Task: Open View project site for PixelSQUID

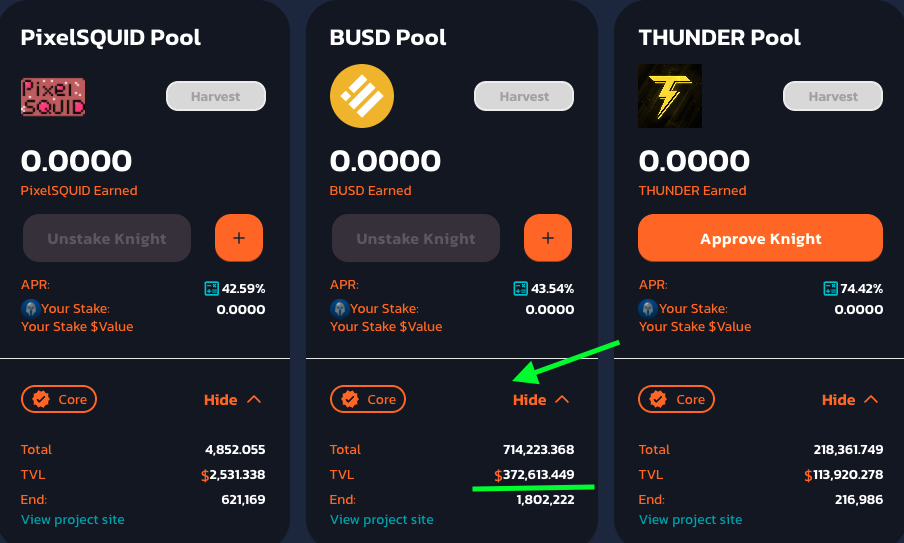Action: [73, 519]
